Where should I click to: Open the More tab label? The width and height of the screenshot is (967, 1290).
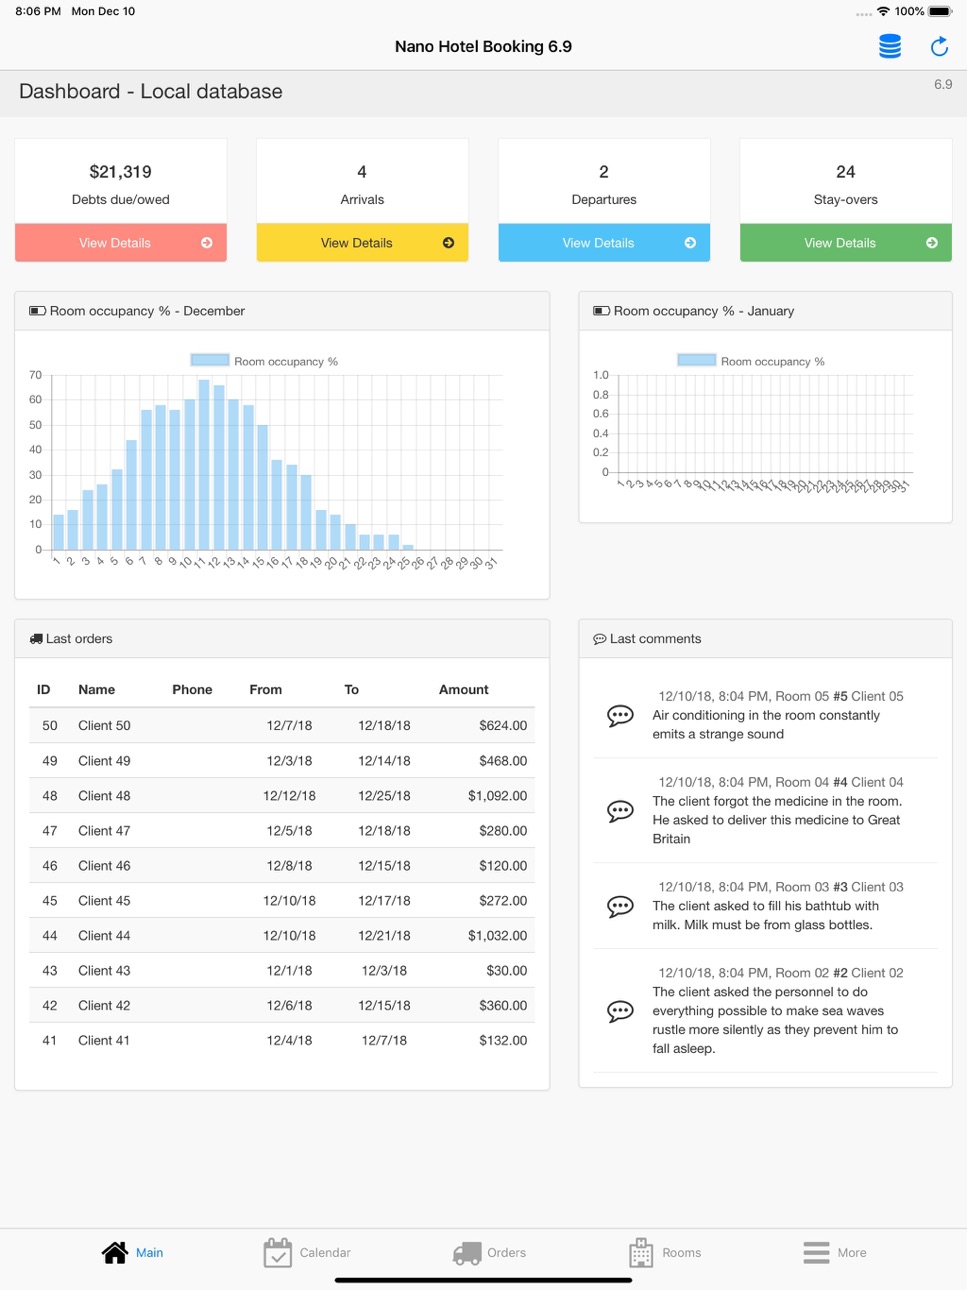coord(852,1253)
